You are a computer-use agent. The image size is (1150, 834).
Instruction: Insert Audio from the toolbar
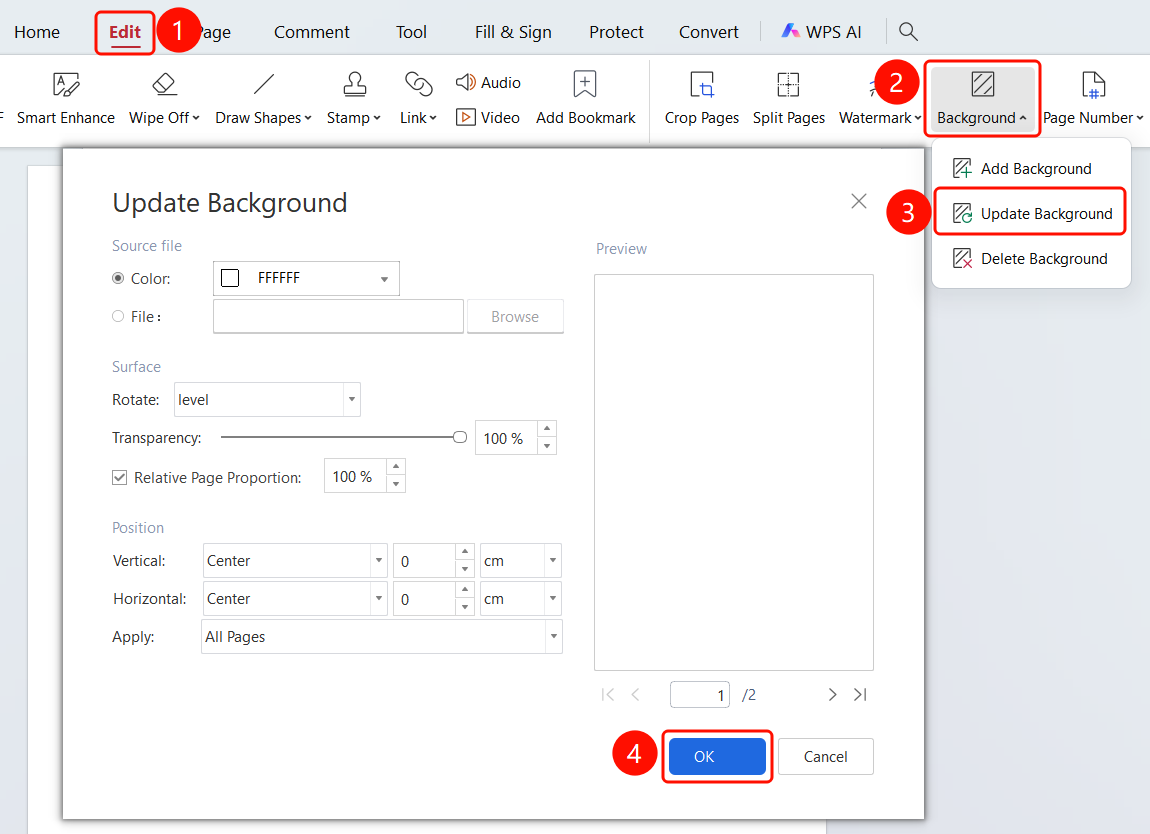click(x=488, y=82)
